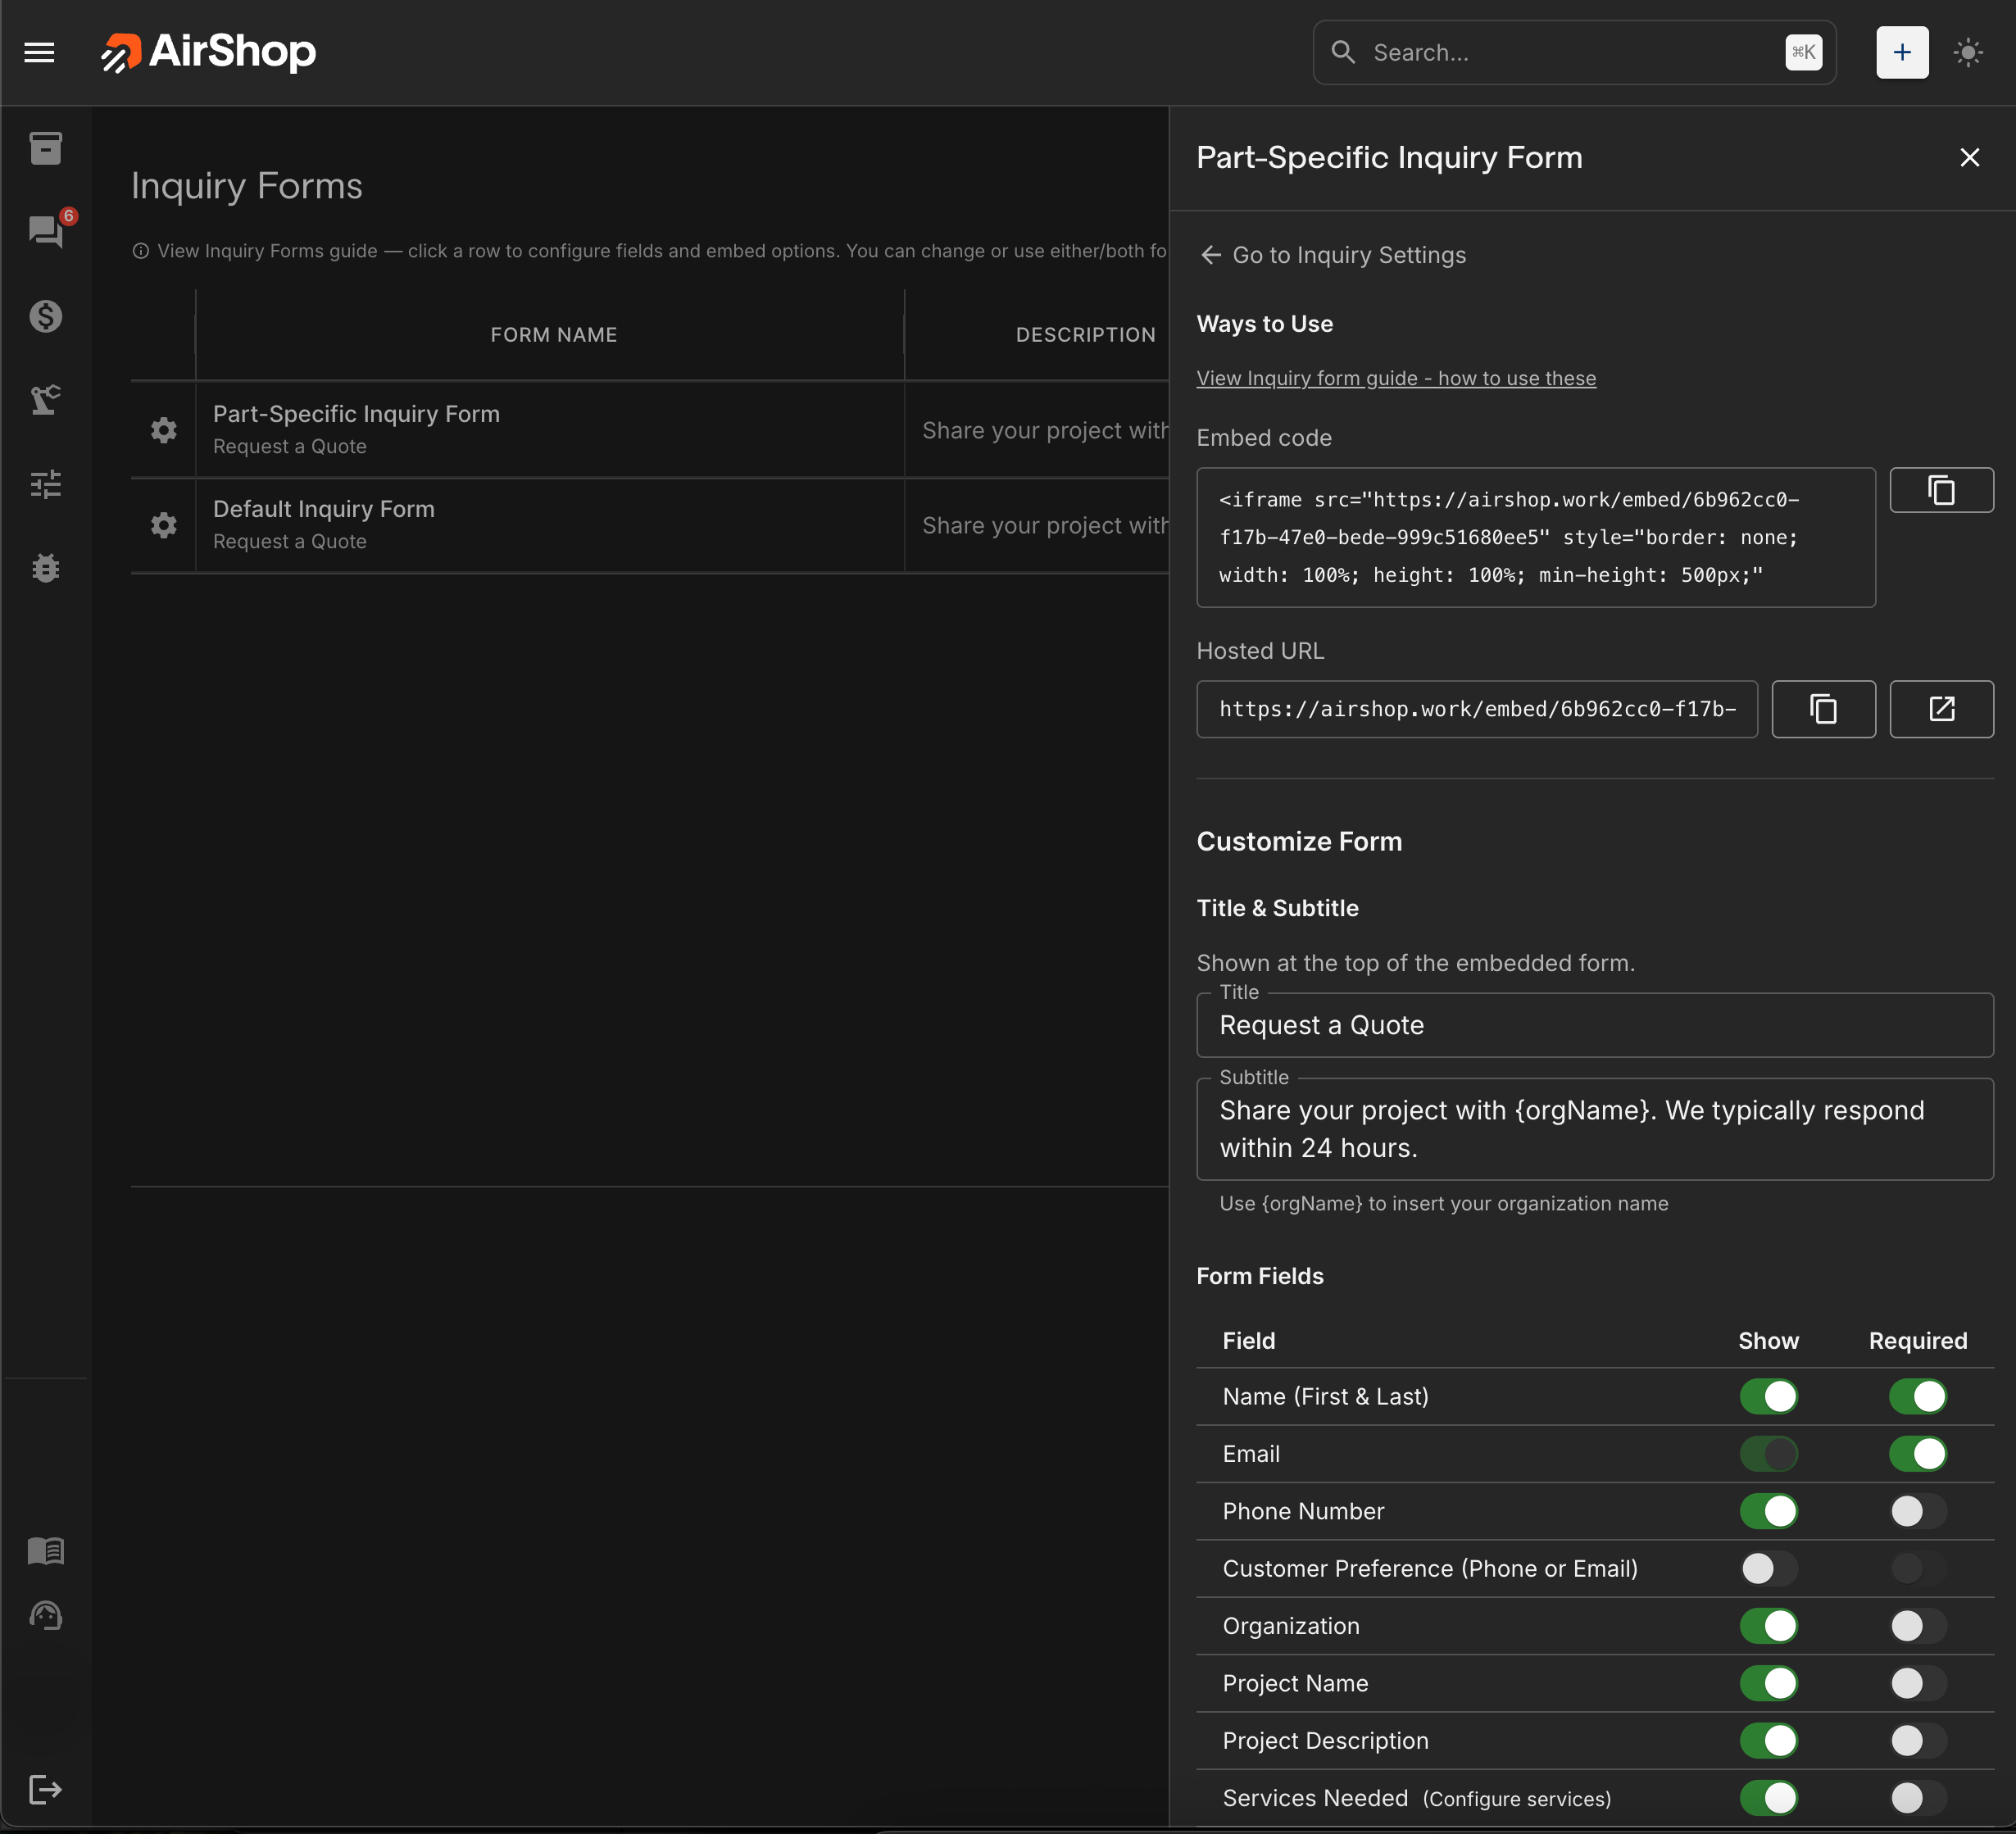Screen dimensions: 2016x1834
Task: Open the sliders settings sidebar icon
Action: (x=45, y=484)
